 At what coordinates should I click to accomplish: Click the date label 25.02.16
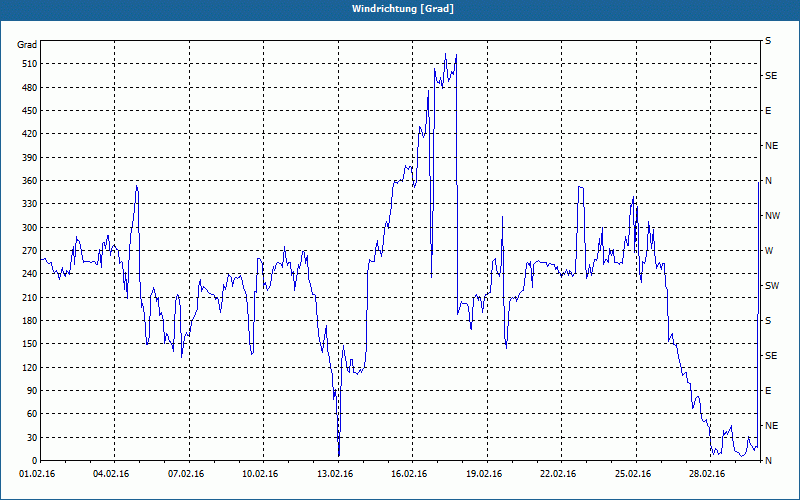coord(633,474)
